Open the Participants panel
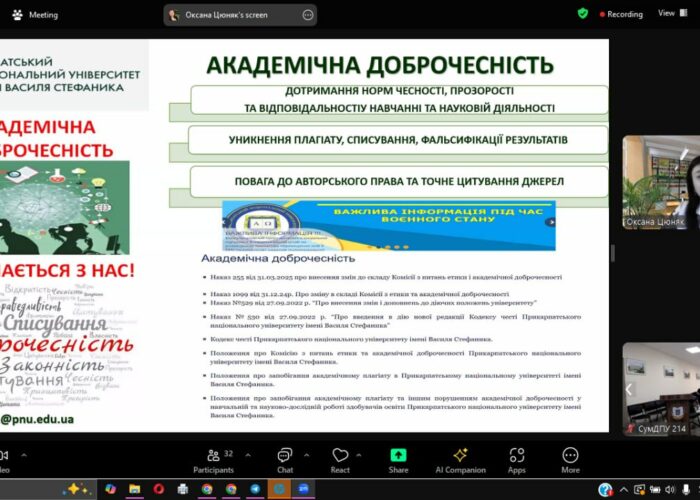 [x=213, y=459]
